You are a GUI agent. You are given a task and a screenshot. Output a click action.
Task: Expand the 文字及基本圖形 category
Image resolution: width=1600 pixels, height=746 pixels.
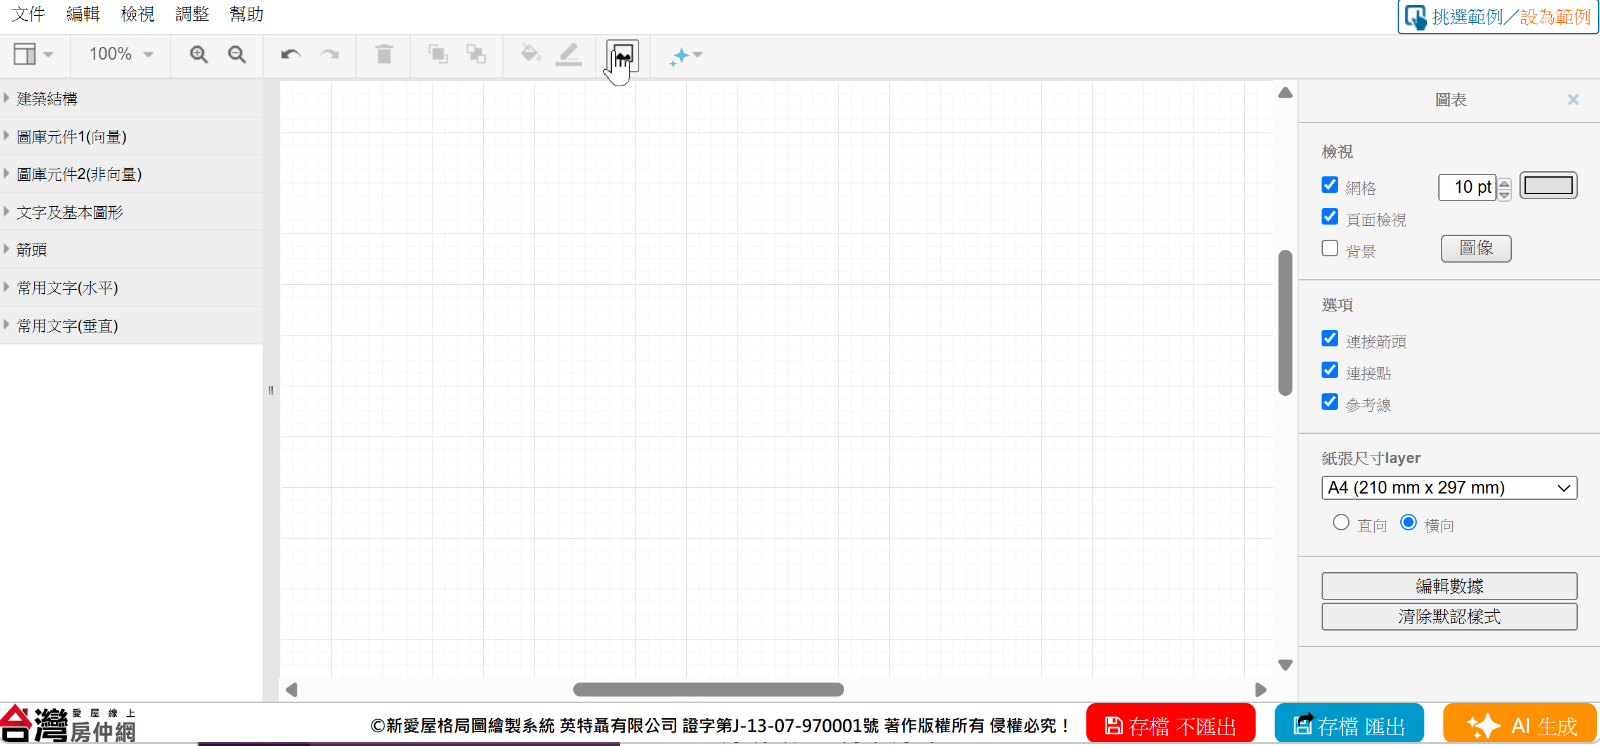[x=131, y=212]
